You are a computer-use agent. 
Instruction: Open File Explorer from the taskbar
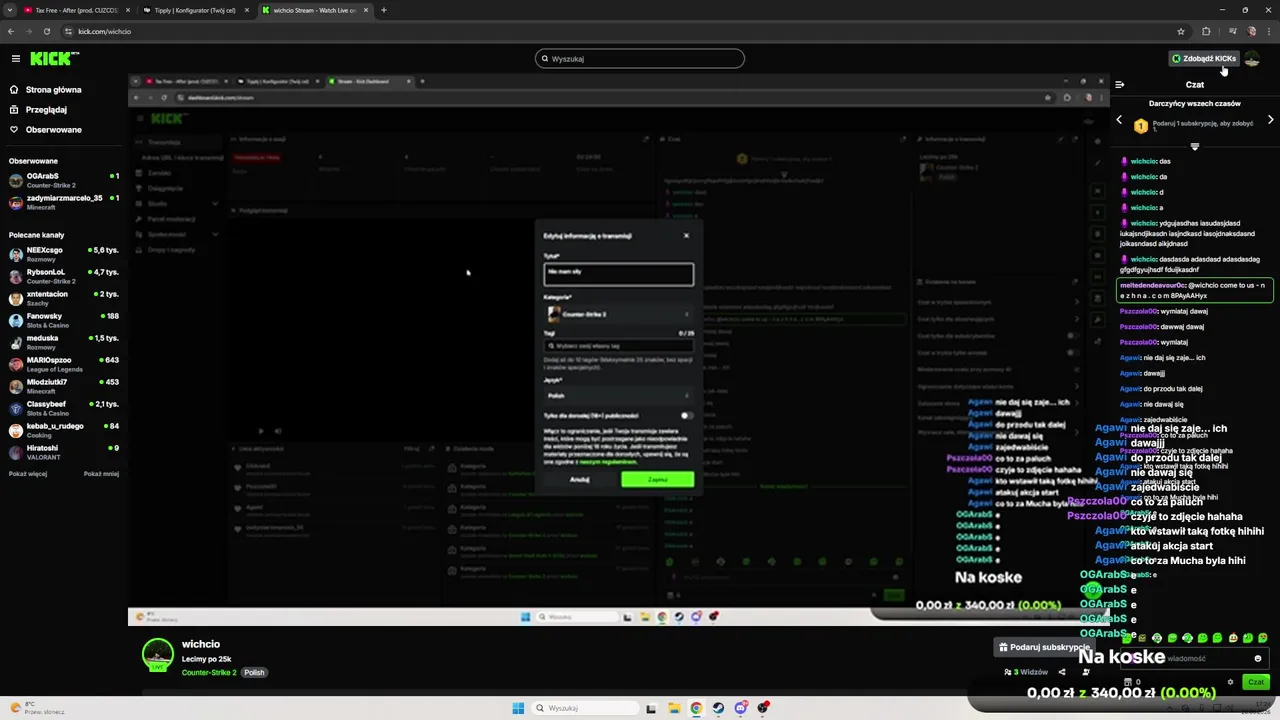pyautogui.click(x=674, y=708)
